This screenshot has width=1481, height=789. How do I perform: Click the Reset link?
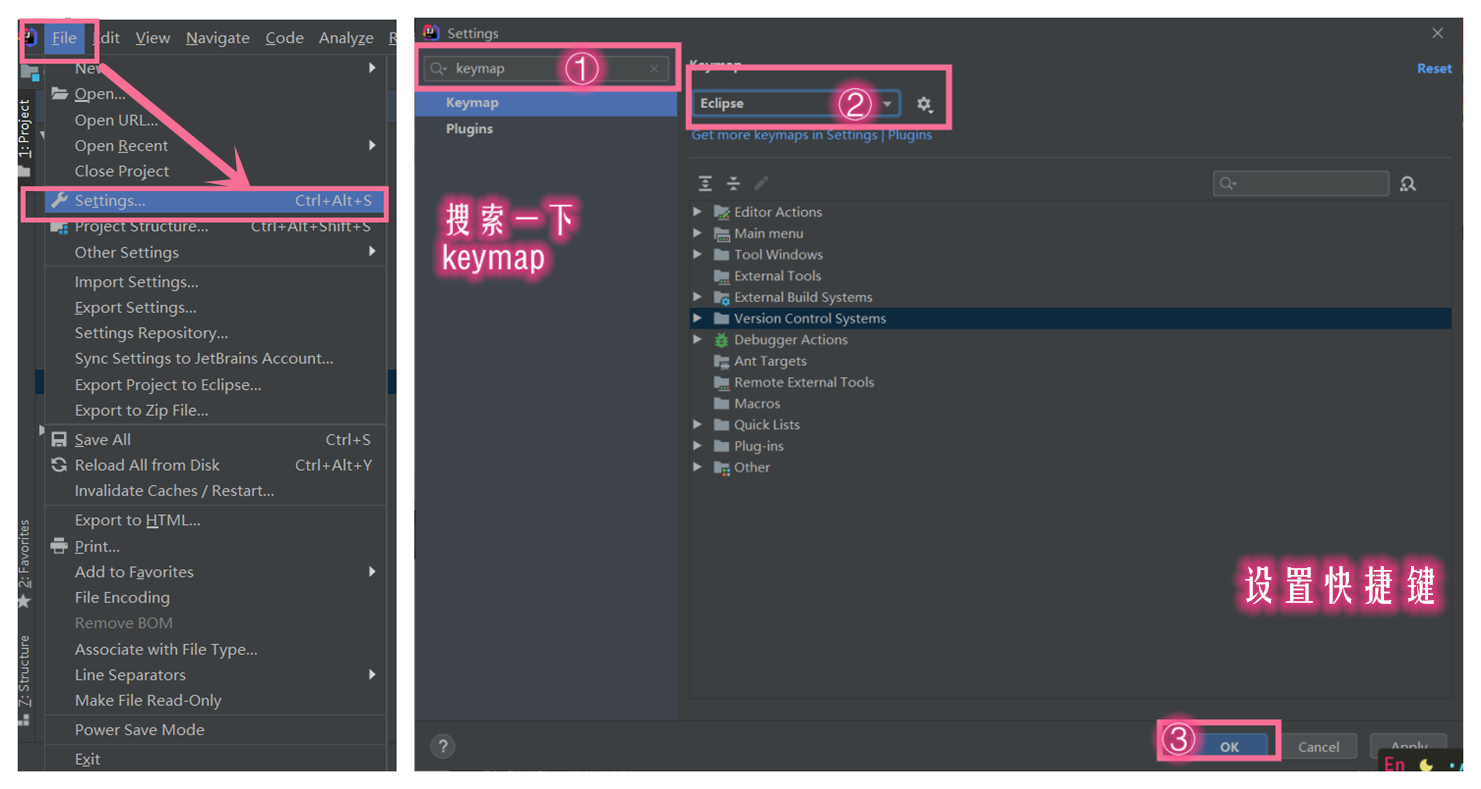click(x=1434, y=69)
